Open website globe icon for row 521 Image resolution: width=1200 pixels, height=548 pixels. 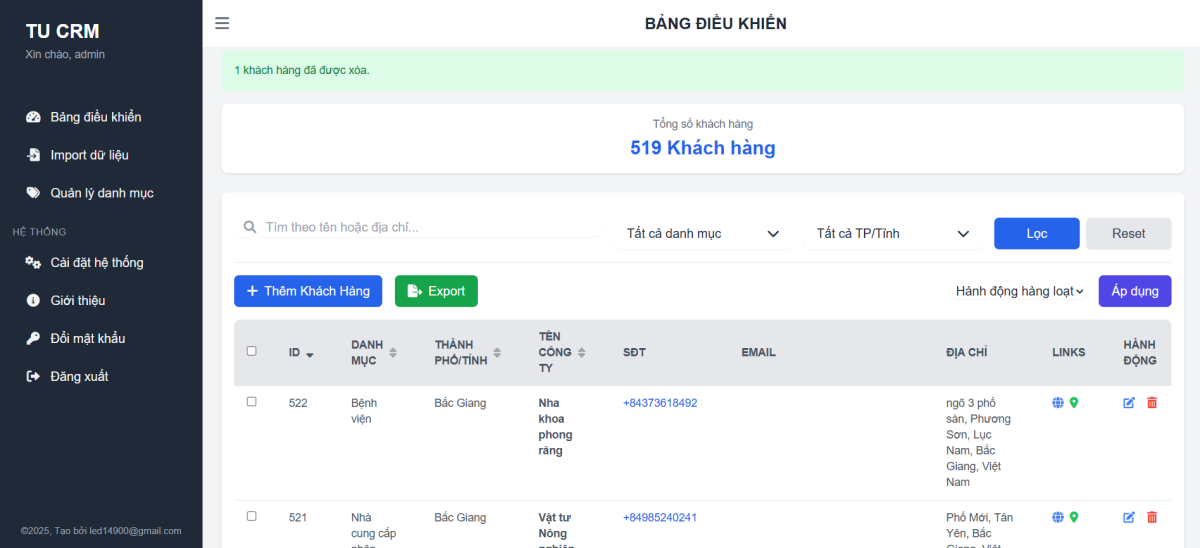point(1058,518)
